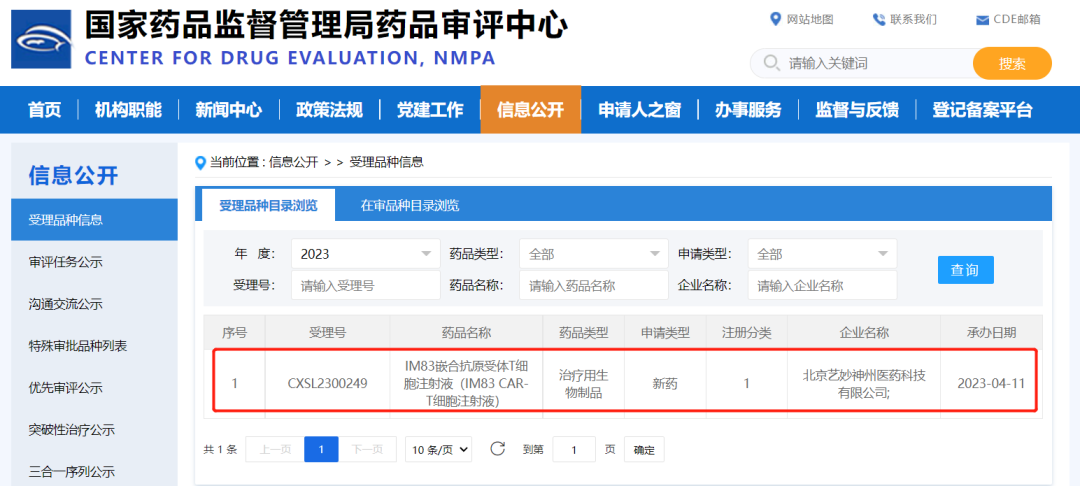Switch to 在审品种目录浏览 tab

pyautogui.click(x=410, y=205)
